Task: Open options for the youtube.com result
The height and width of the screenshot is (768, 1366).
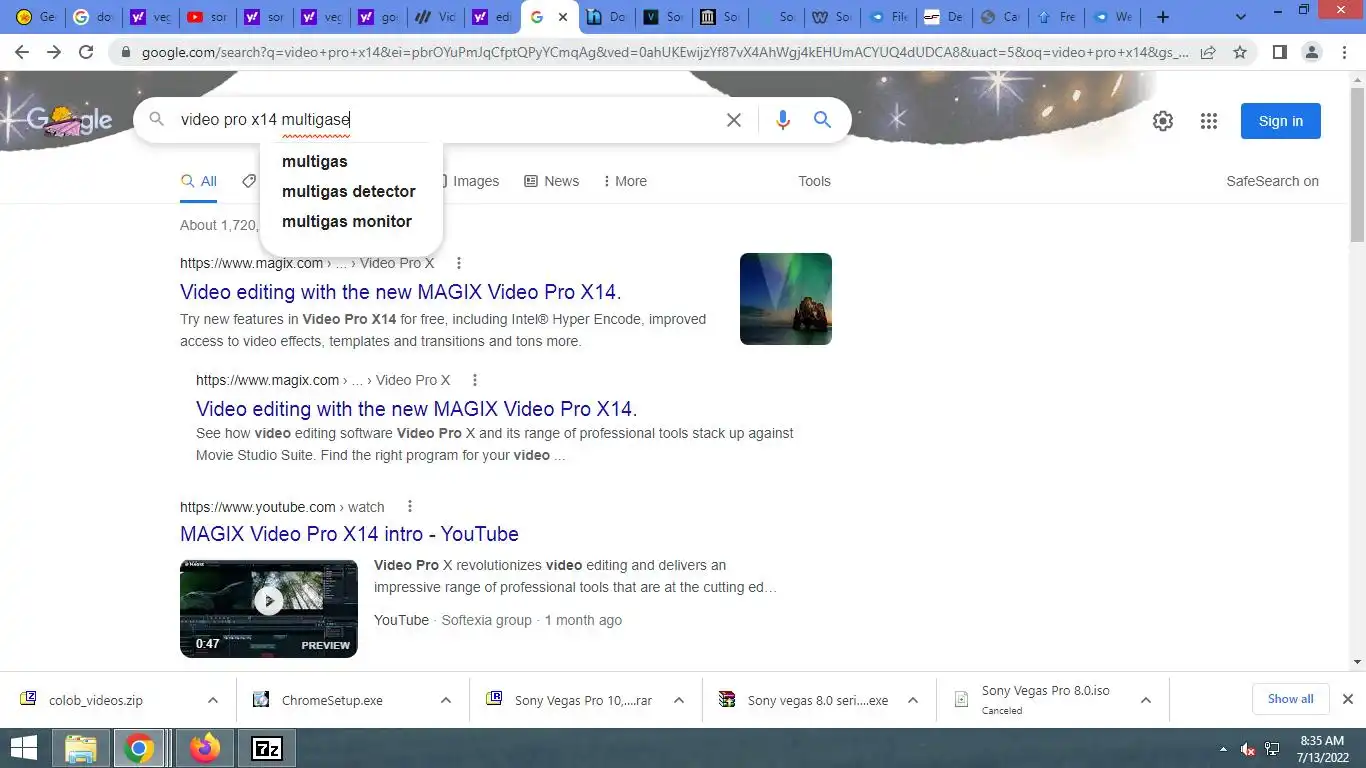Action: tap(409, 507)
